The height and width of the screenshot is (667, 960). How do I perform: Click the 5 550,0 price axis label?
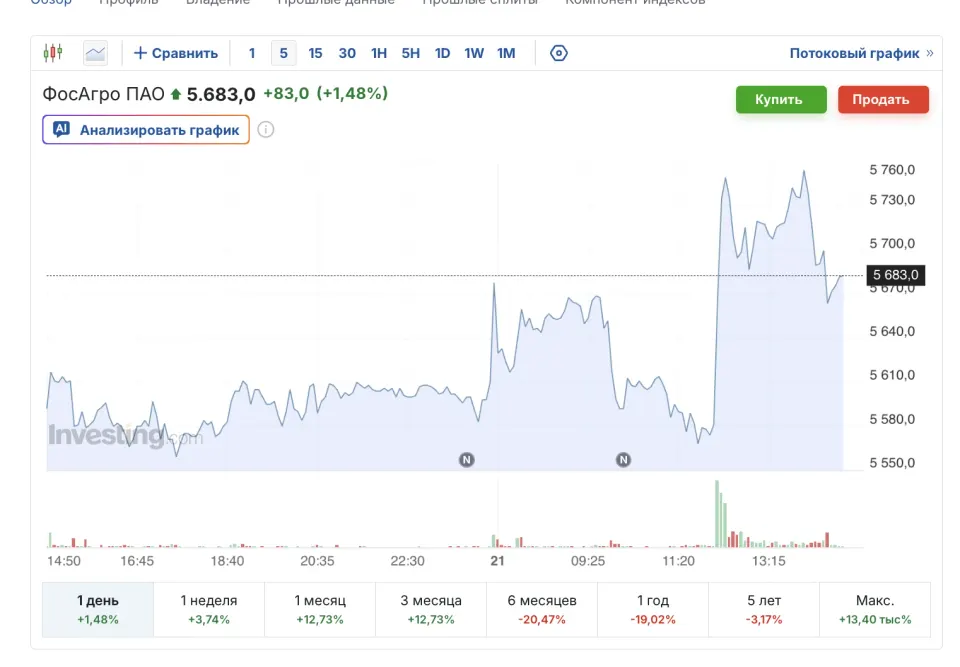892,463
